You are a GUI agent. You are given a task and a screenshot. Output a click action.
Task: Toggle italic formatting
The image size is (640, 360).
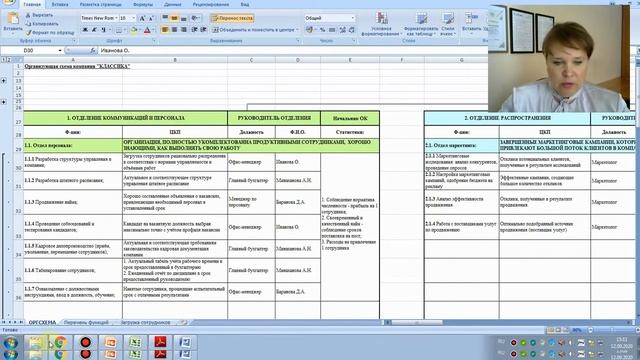coord(94,30)
